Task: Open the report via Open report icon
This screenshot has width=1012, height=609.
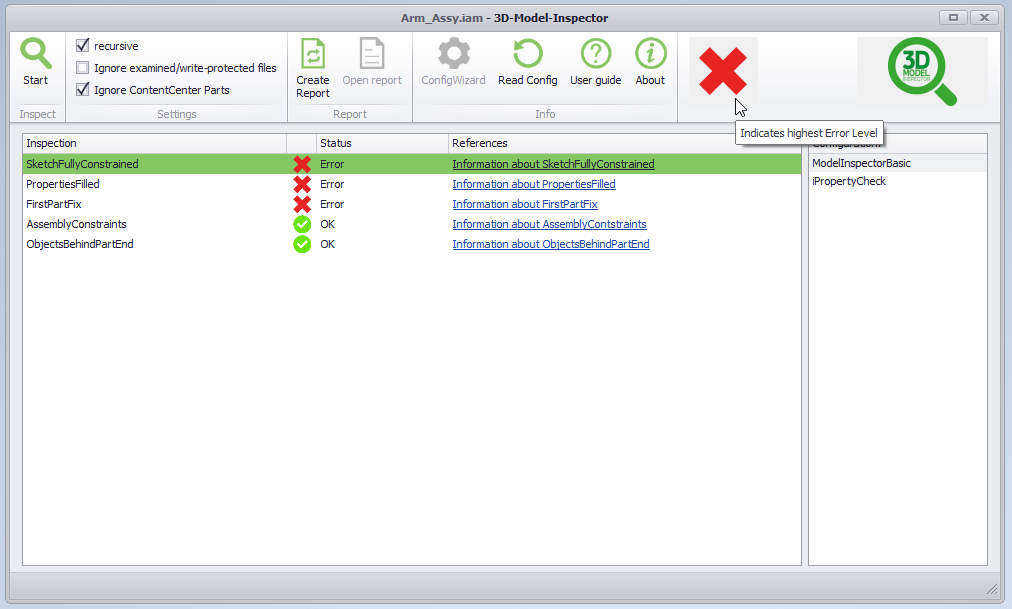Action: pos(372,54)
